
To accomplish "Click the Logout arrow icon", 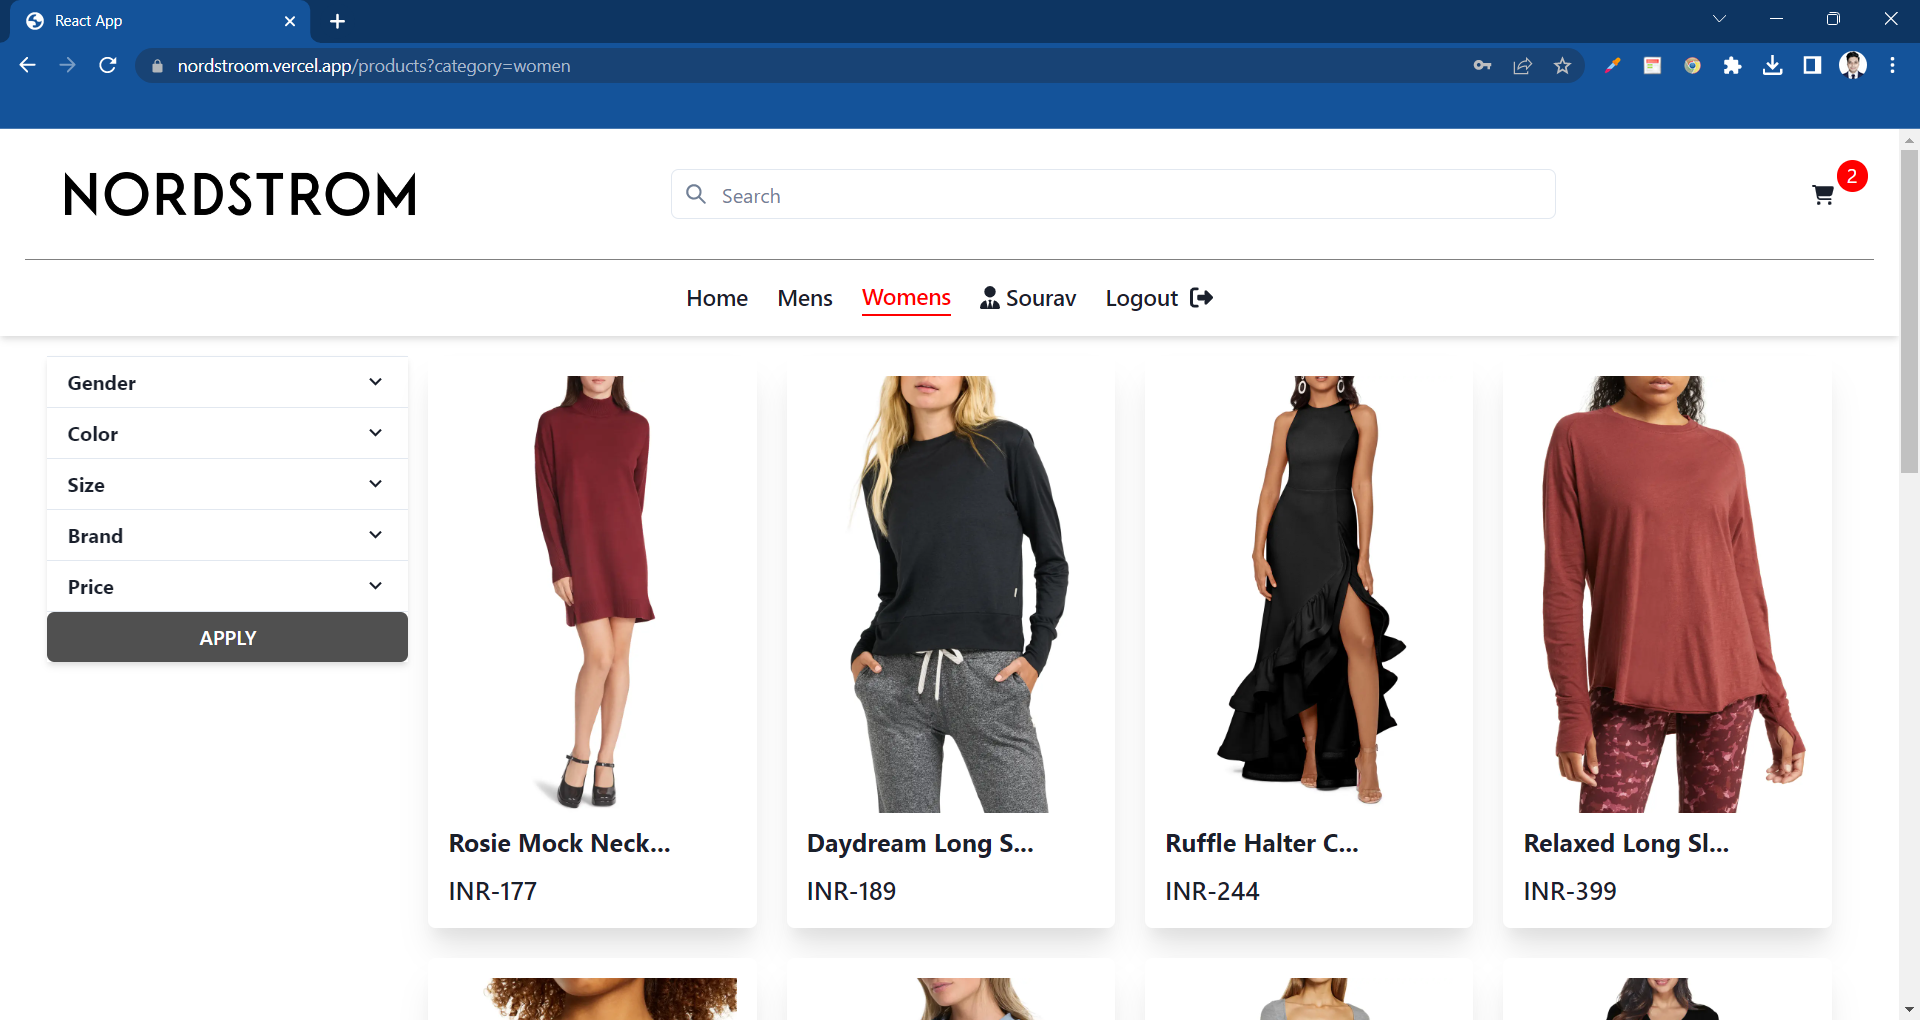I will point(1201,298).
